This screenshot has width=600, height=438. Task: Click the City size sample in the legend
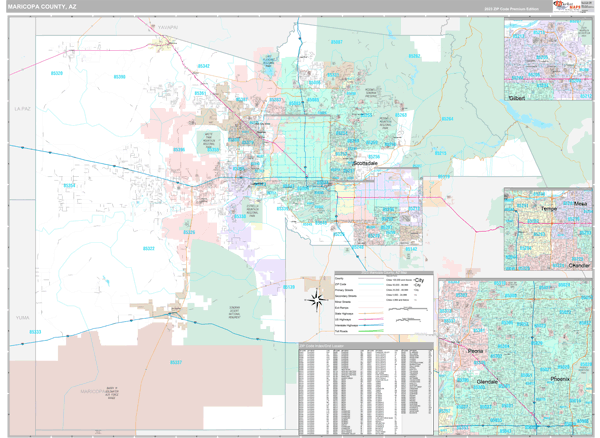point(418,282)
